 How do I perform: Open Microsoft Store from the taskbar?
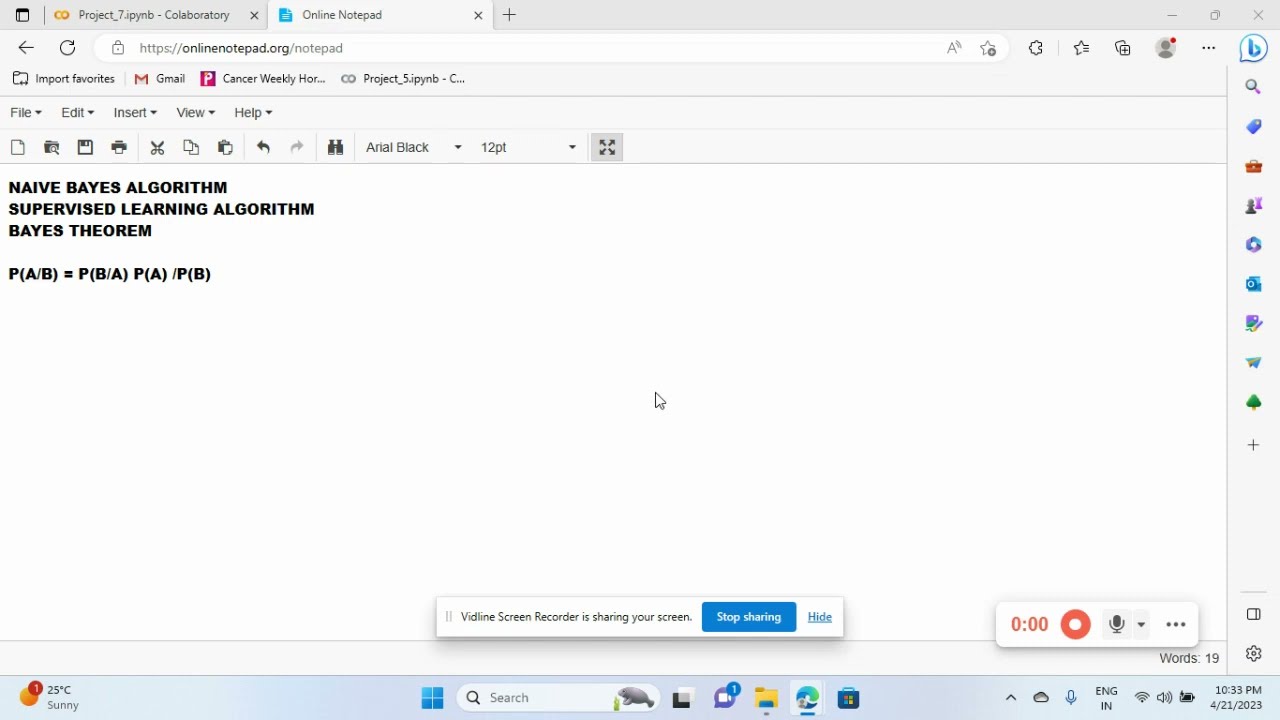pyautogui.click(x=848, y=698)
